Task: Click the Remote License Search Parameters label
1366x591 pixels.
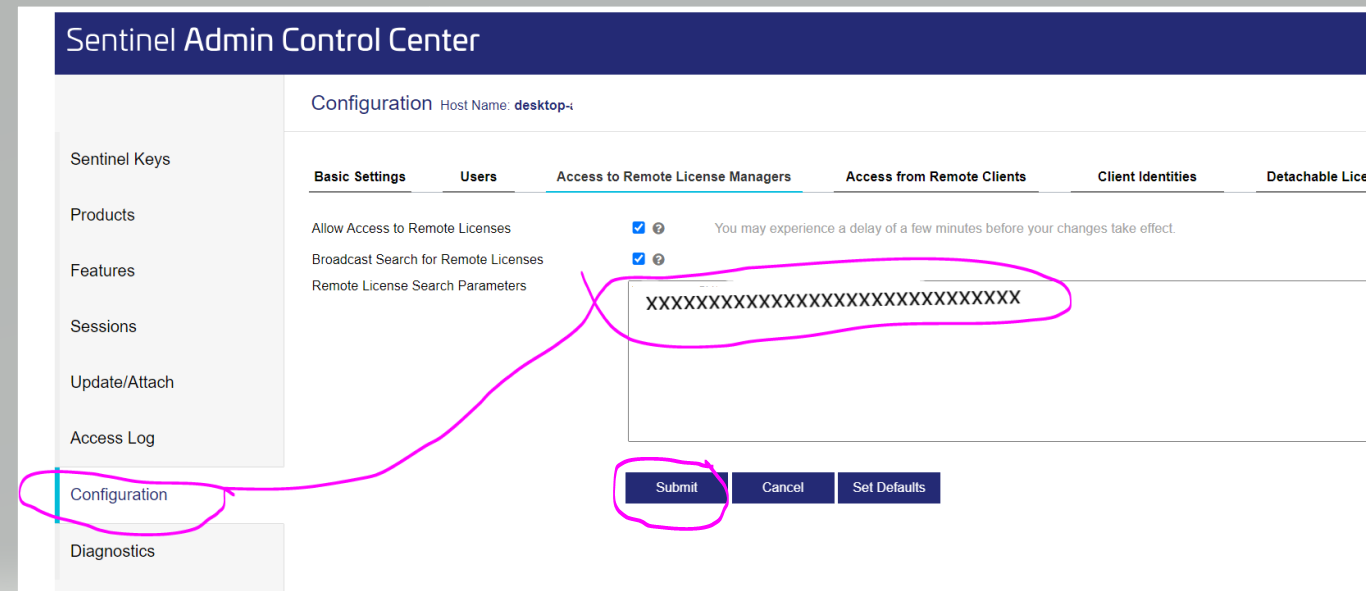Action: [x=419, y=286]
